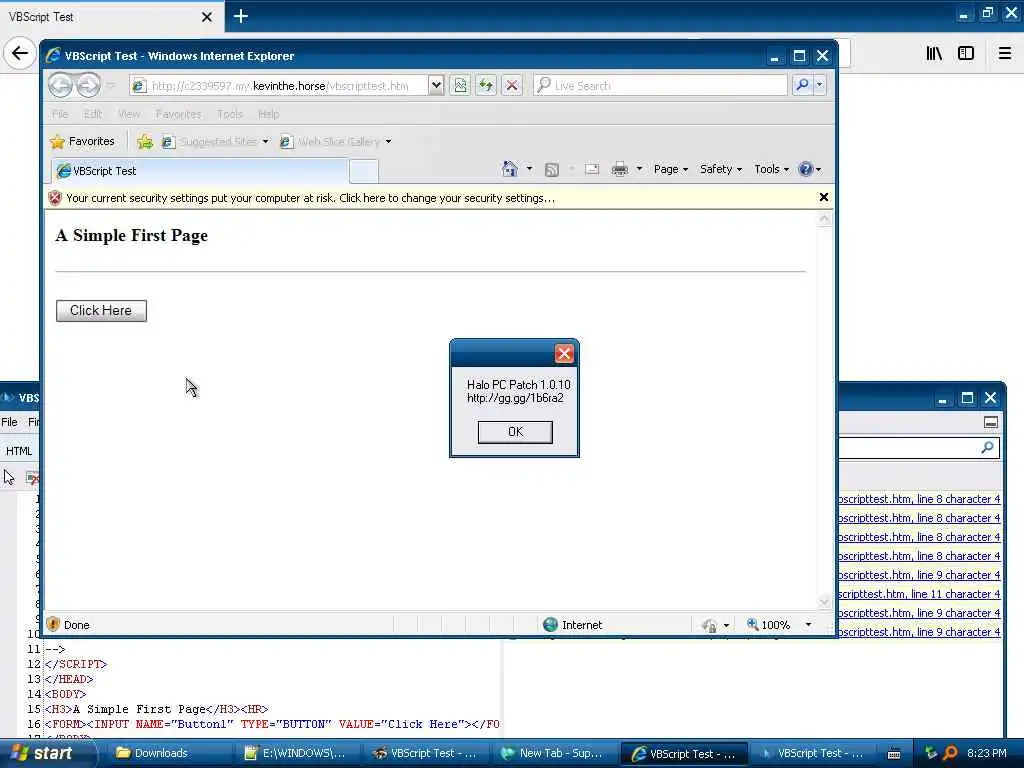Open File menu in developer tools window

[9, 423]
